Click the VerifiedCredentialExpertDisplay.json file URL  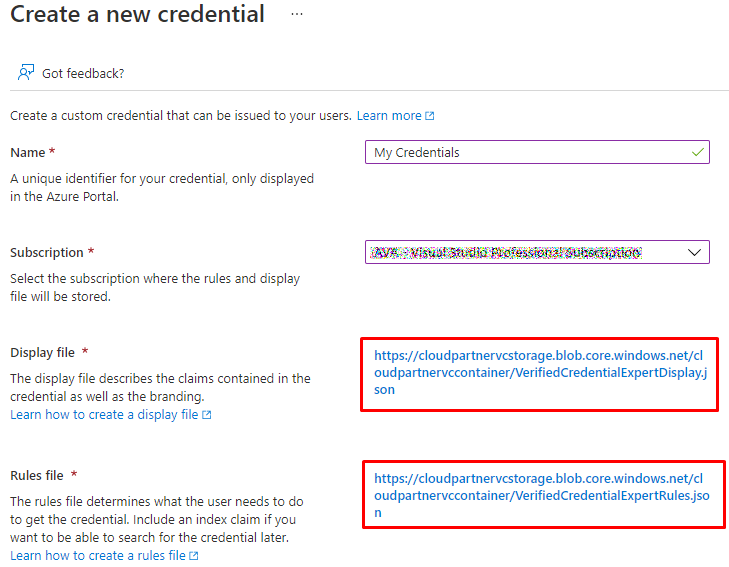[x=539, y=372]
